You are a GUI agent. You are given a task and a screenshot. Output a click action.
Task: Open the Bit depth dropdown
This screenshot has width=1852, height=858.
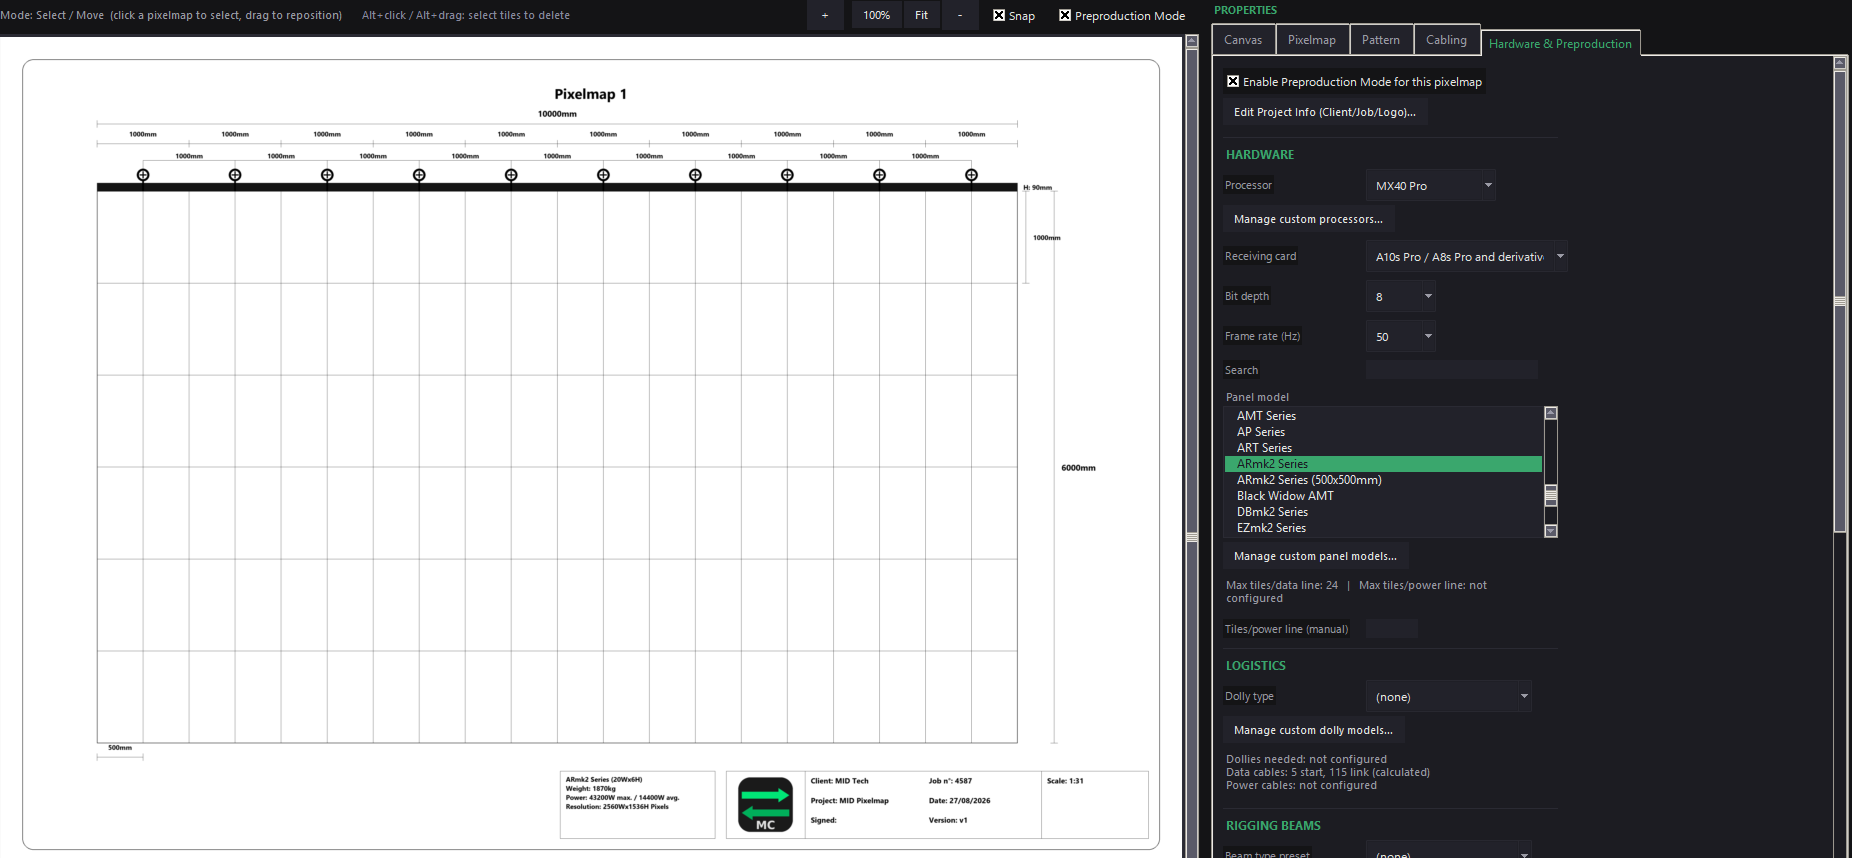[1401, 296]
